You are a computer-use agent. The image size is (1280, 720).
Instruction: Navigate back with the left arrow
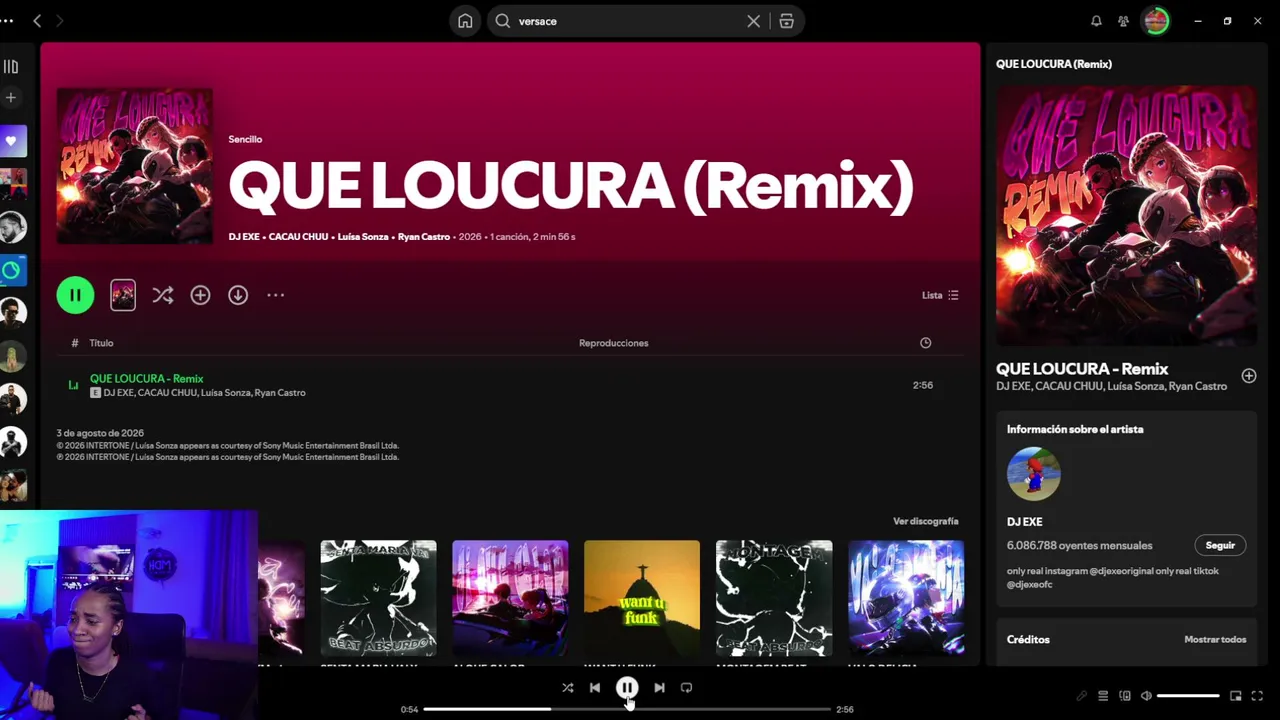click(37, 21)
